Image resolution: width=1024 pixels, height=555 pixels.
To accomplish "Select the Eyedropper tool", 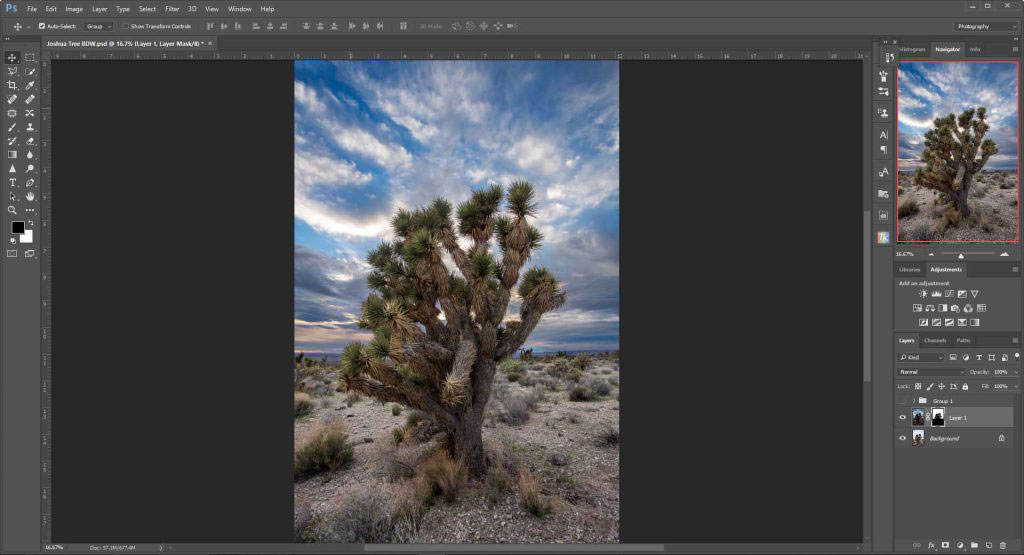I will pyautogui.click(x=30, y=86).
